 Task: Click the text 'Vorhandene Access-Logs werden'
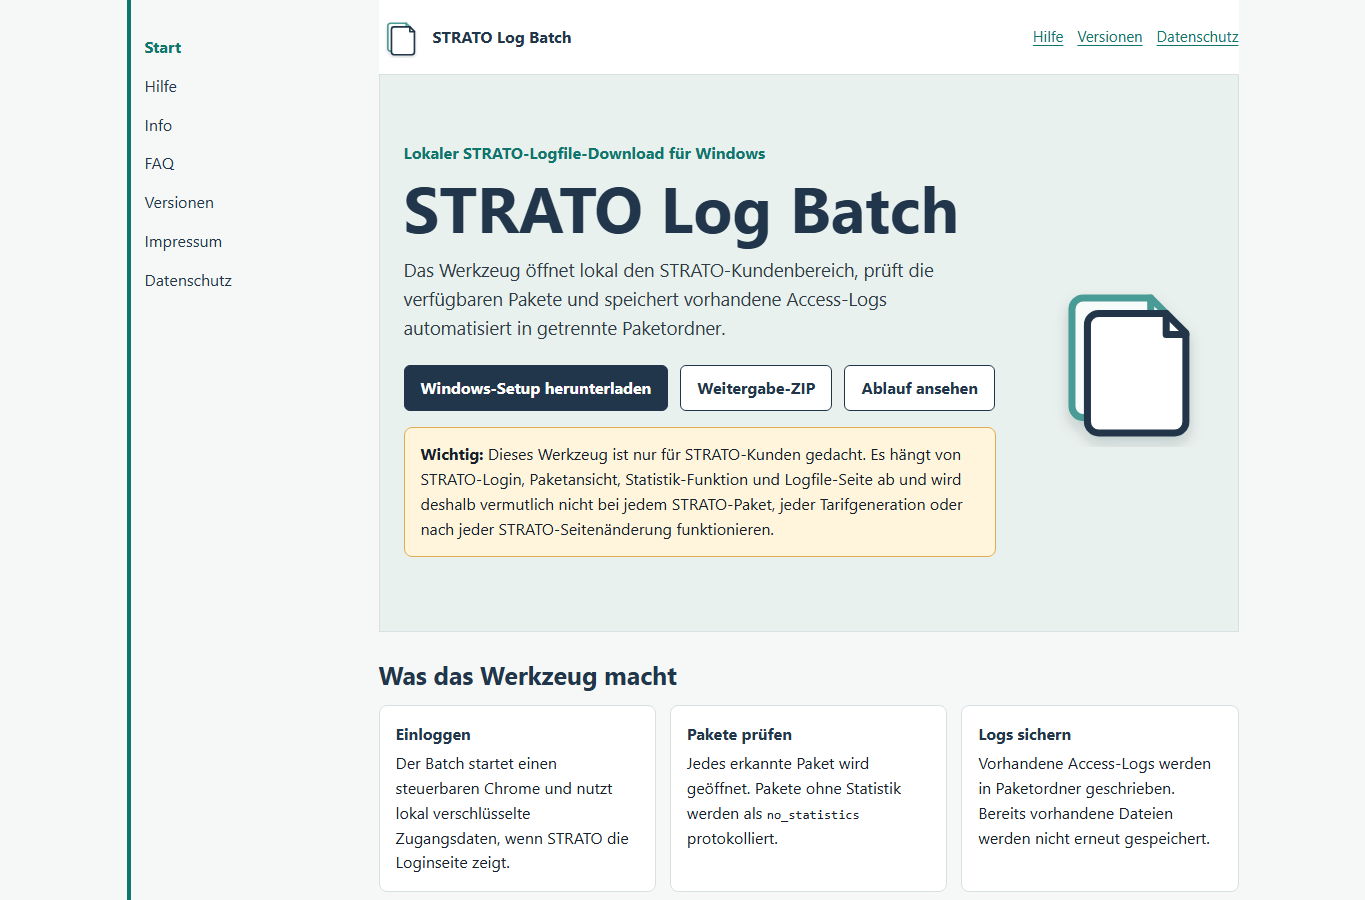click(1094, 764)
